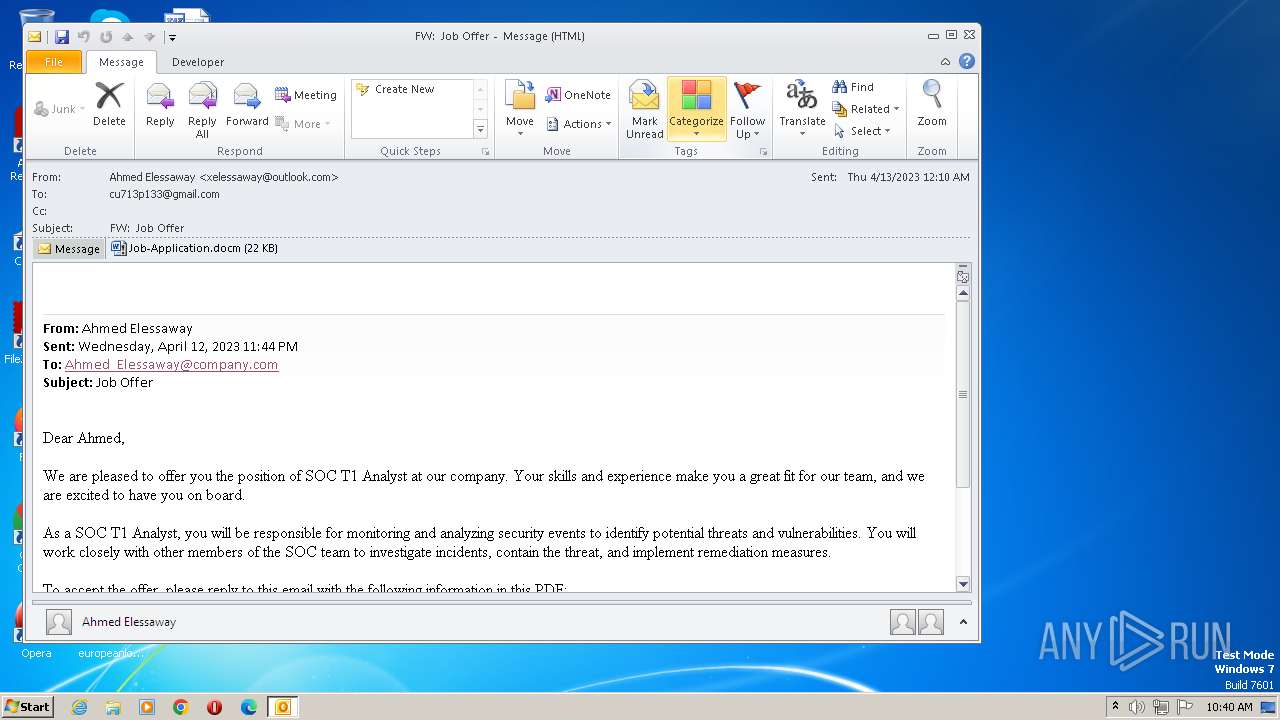The height and width of the screenshot is (720, 1280).
Task: Open Opera red icon on taskbar
Action: (214, 707)
